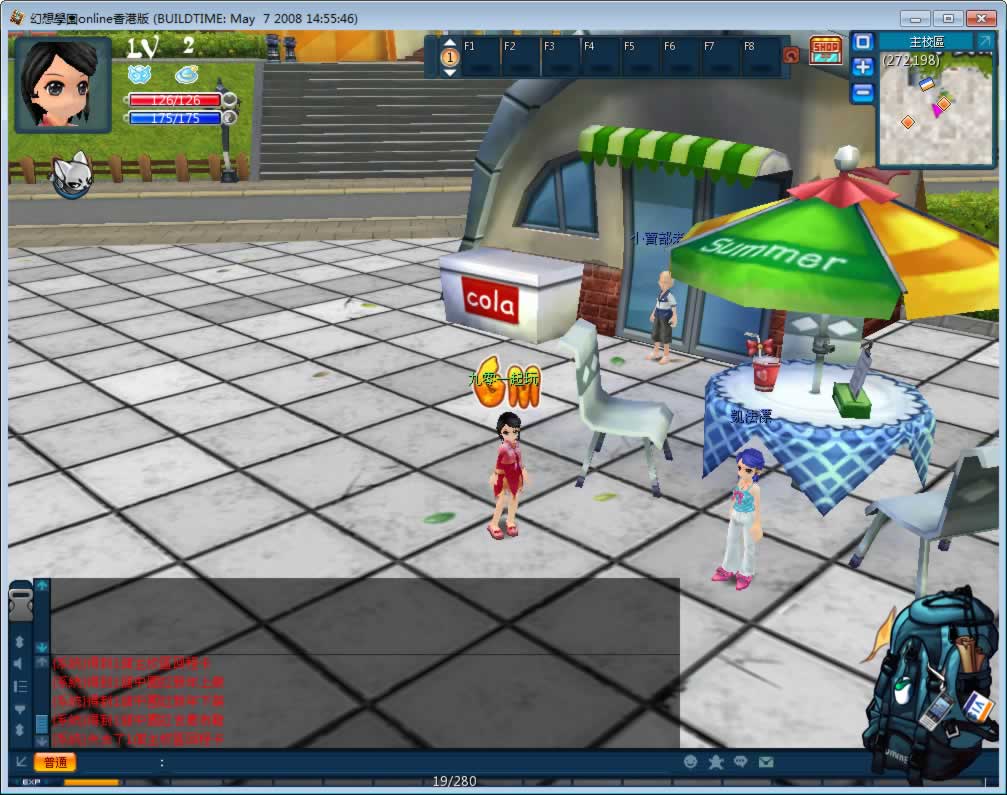Select the F1 hotkey slot
The width and height of the screenshot is (1007, 795).
[480, 58]
